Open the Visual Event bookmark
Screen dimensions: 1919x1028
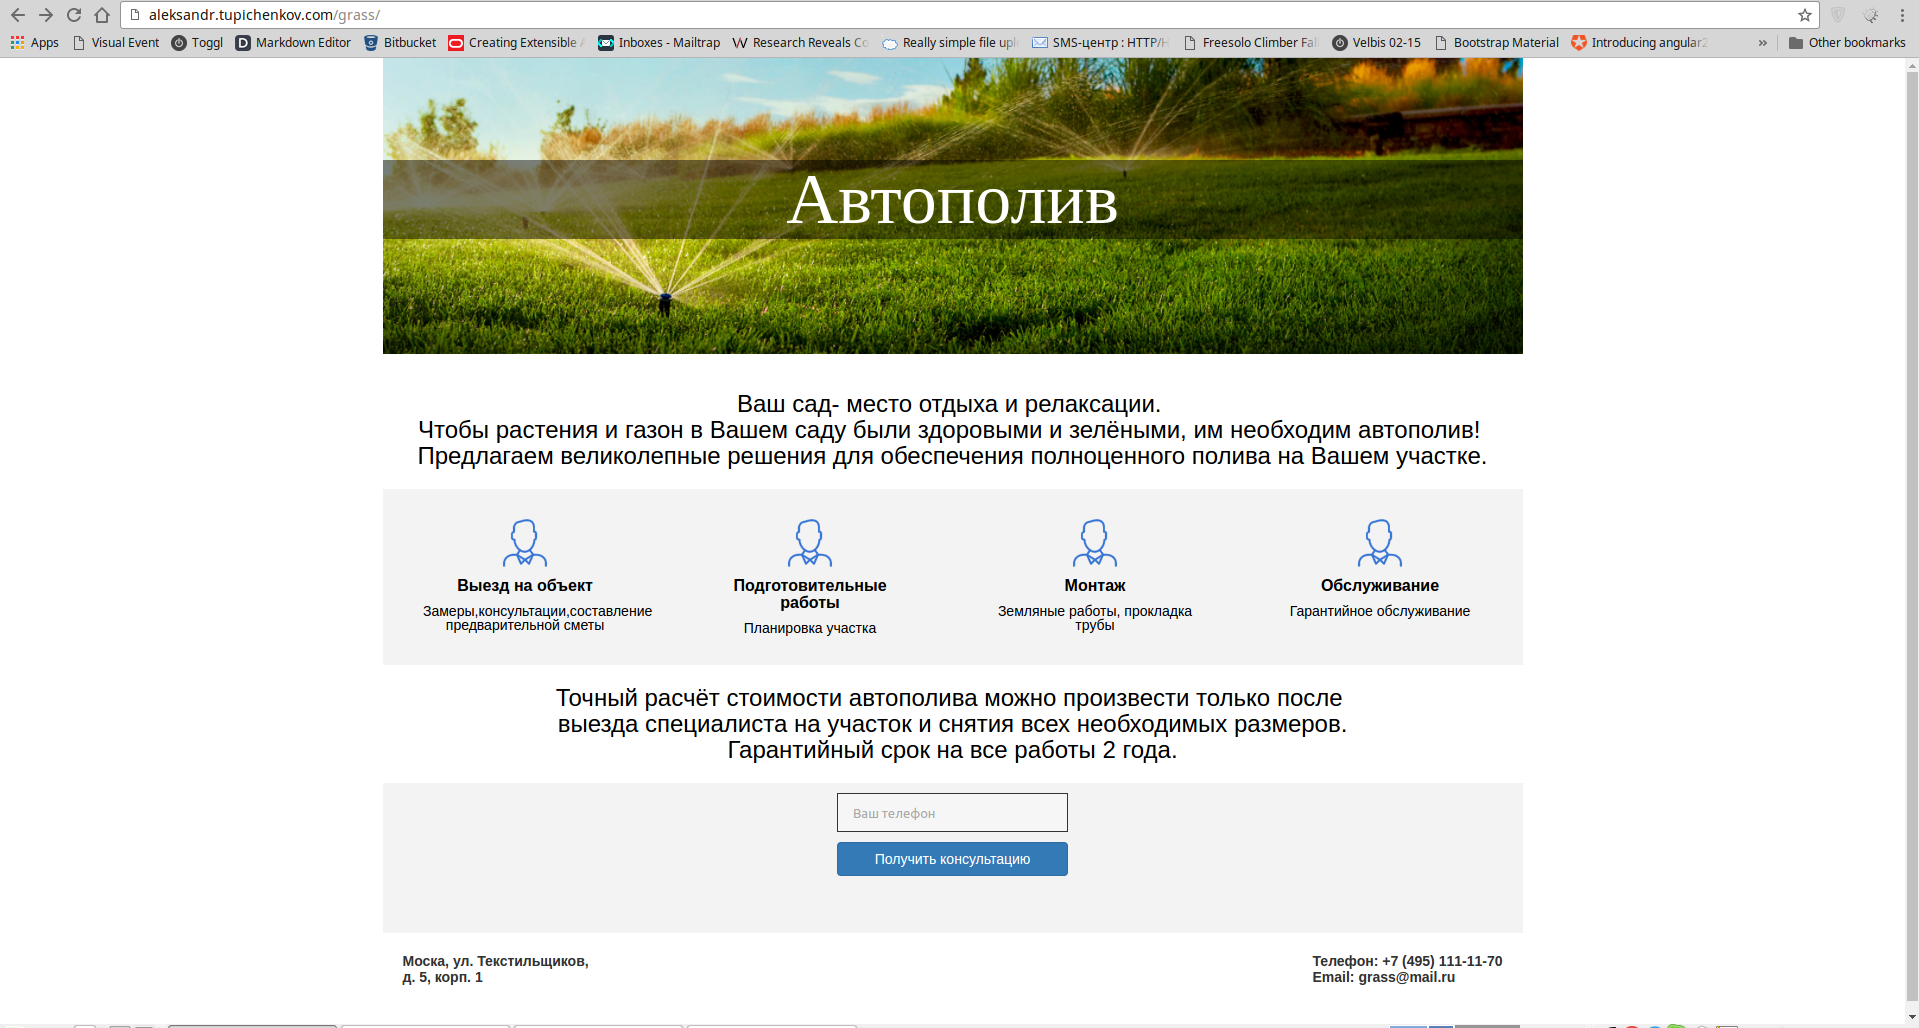point(116,43)
